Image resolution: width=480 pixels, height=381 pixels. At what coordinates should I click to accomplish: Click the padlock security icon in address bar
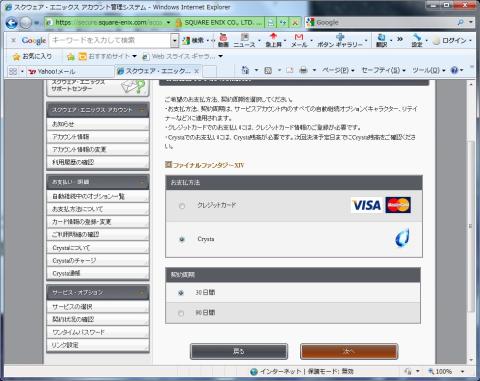point(178,23)
